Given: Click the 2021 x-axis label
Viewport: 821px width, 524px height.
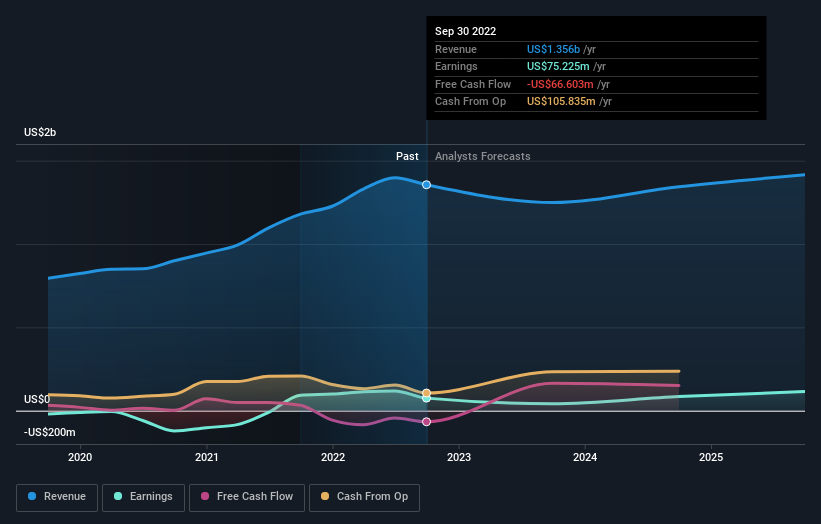Looking at the screenshot, I should click(206, 458).
